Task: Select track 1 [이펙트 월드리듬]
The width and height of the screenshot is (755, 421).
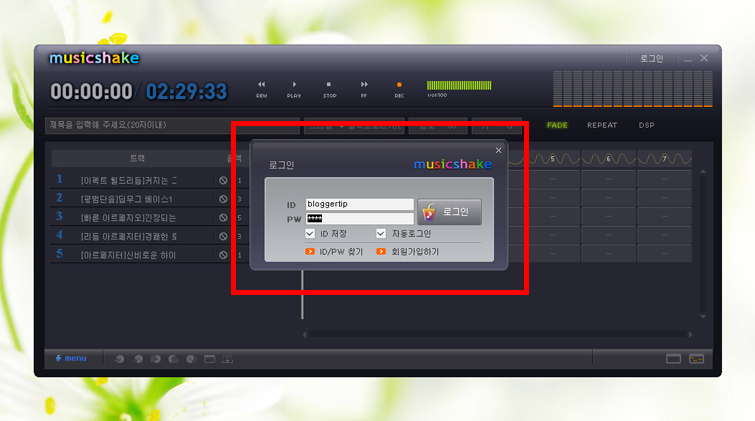Action: [129, 180]
